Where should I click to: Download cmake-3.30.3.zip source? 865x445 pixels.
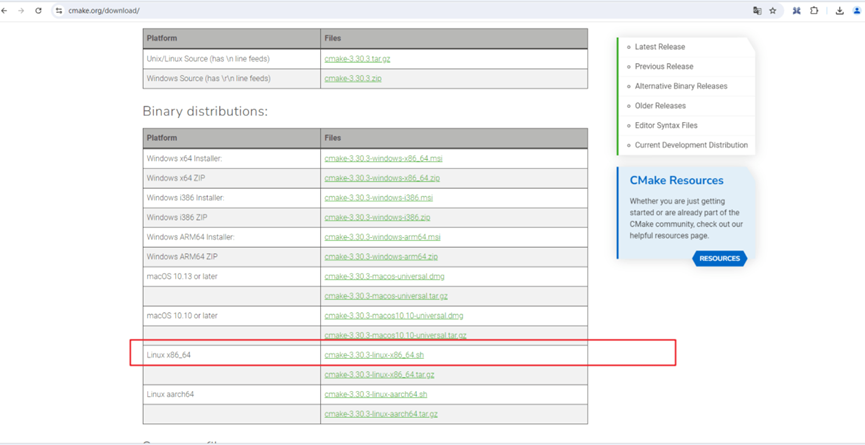click(x=353, y=79)
